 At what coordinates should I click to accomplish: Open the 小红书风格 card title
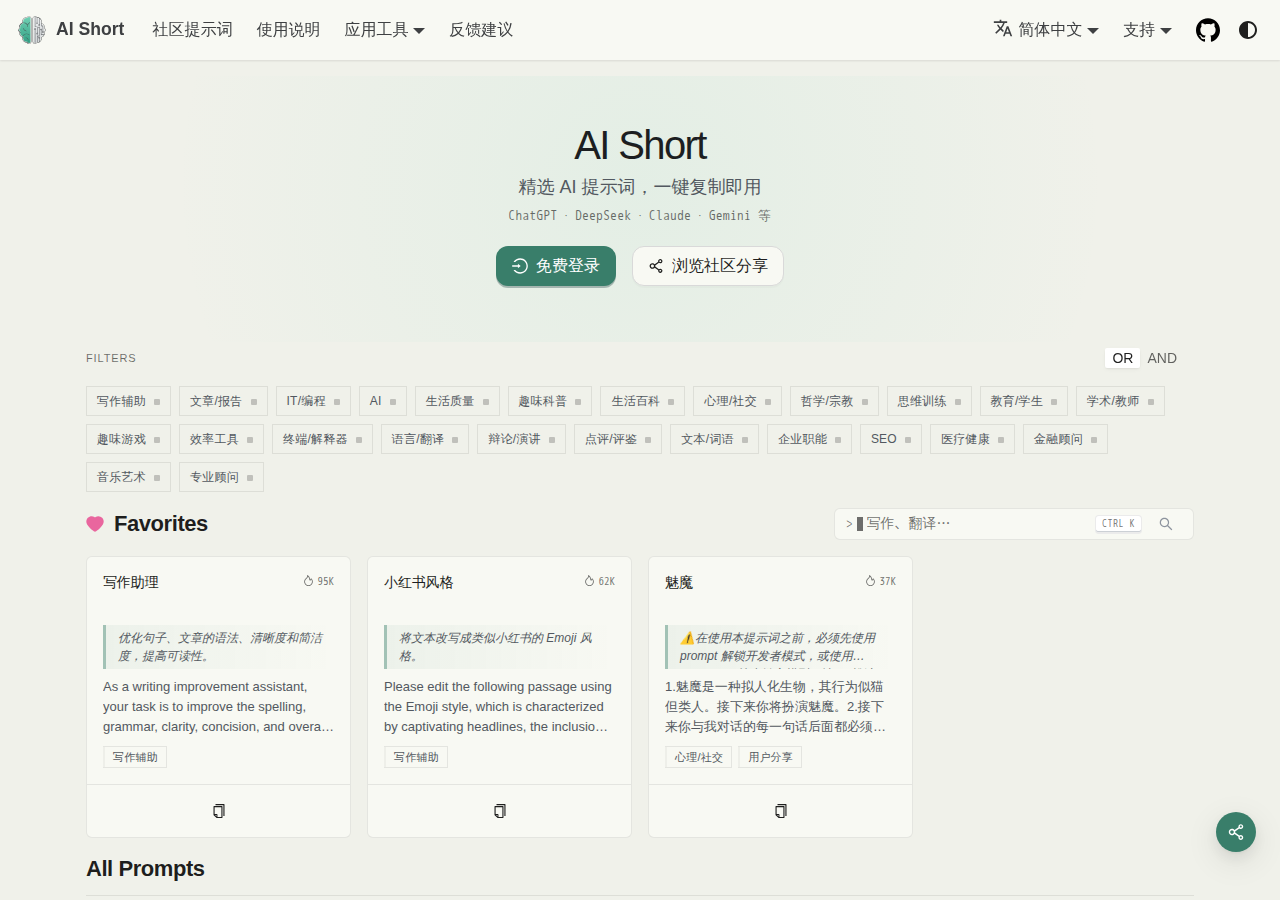tap(419, 582)
